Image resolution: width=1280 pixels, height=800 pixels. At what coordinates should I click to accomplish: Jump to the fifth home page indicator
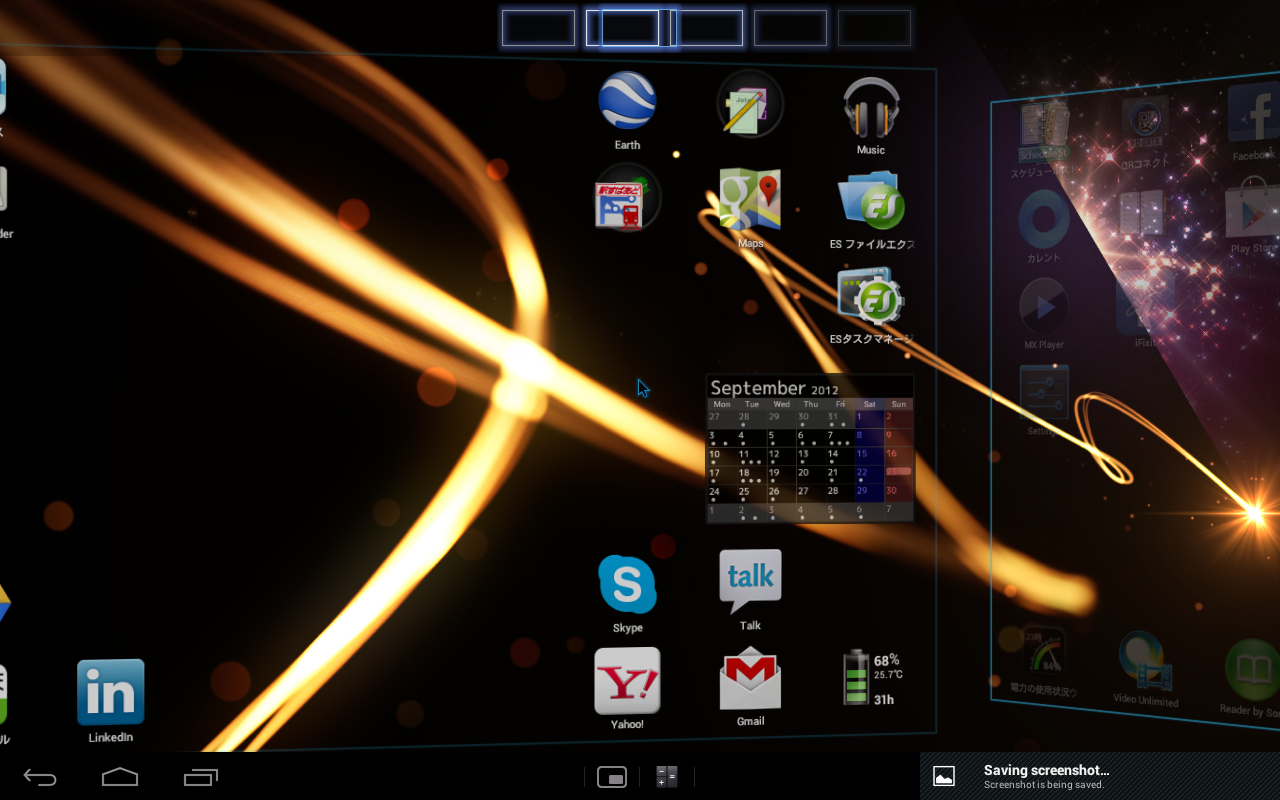(874, 28)
